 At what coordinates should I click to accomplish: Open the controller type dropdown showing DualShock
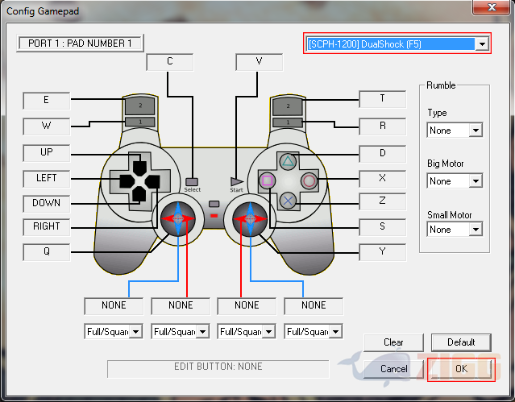pyautogui.click(x=397, y=44)
